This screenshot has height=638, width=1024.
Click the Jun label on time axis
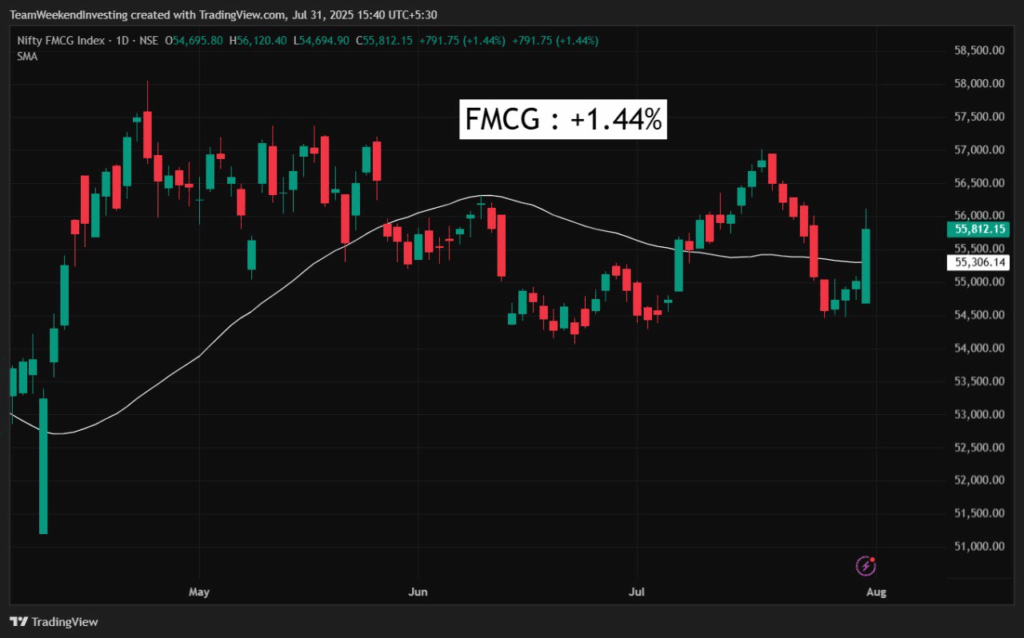click(417, 592)
